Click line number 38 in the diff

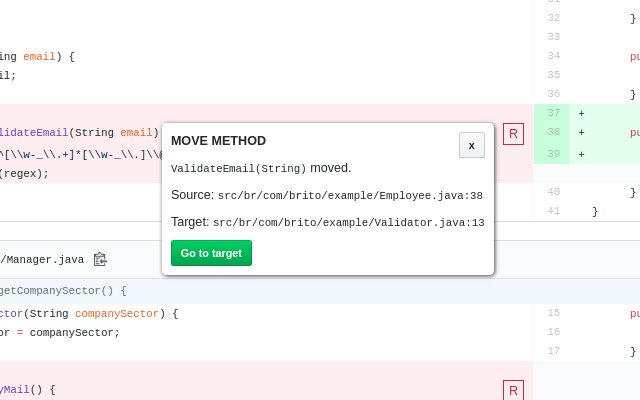(553, 132)
